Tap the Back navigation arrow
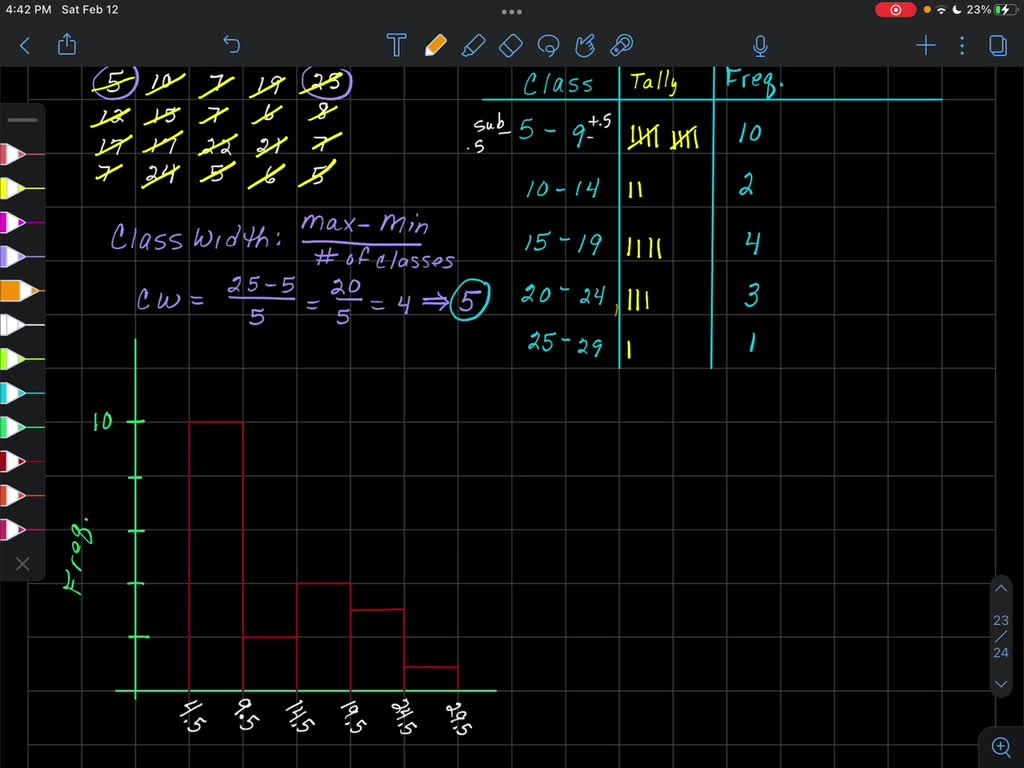The image size is (1024, 768). [25, 45]
